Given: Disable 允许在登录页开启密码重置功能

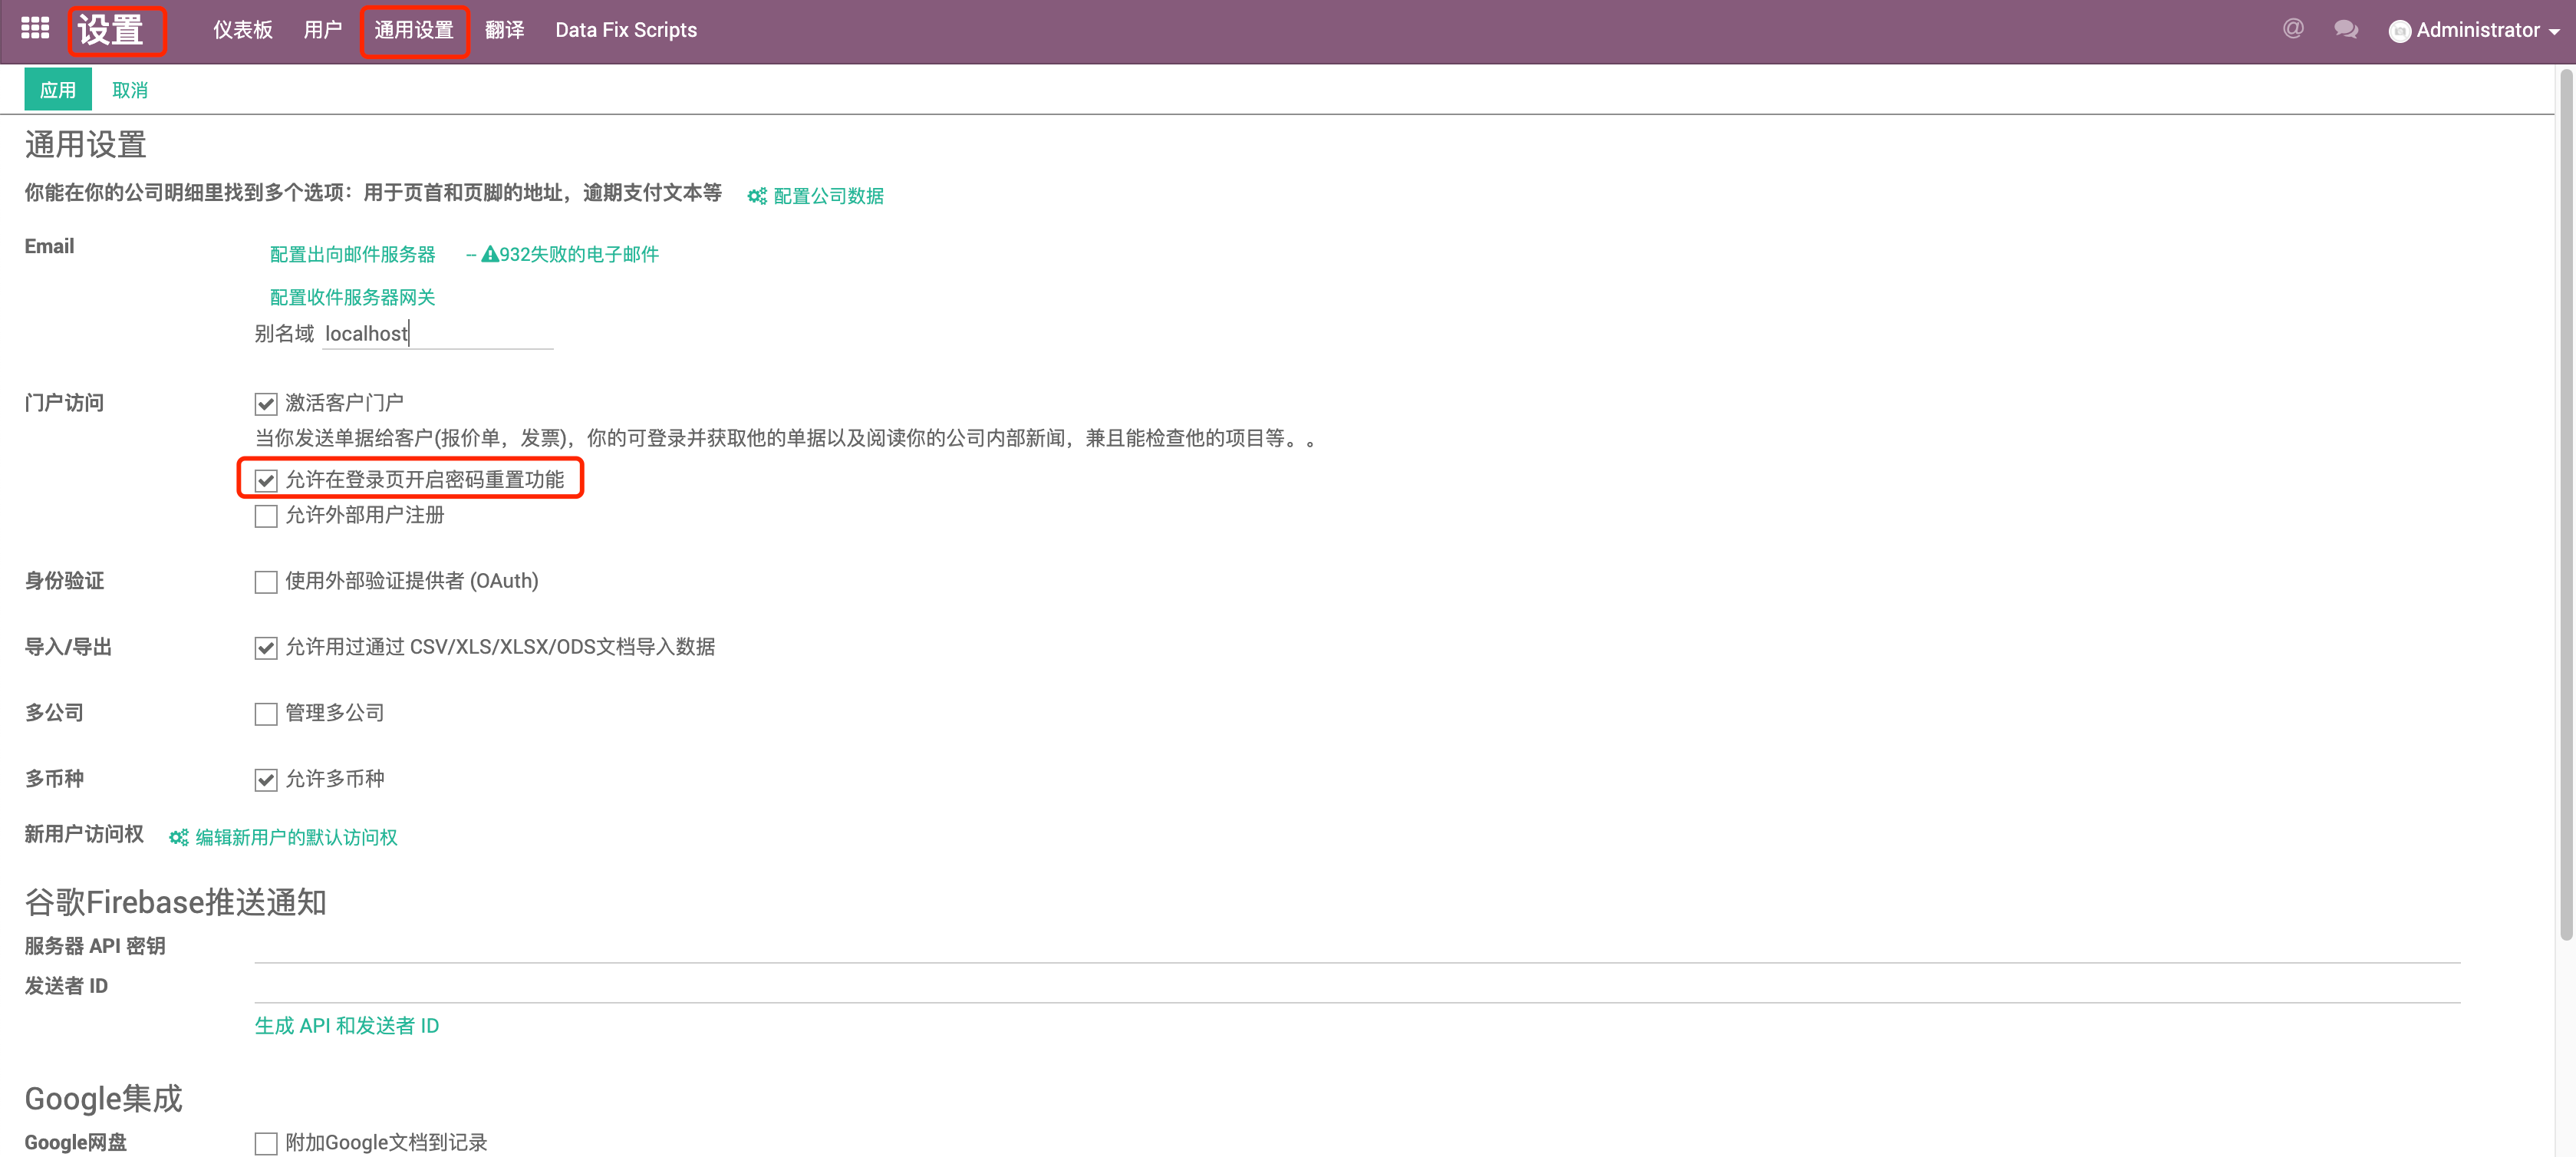Looking at the screenshot, I should pos(265,481).
